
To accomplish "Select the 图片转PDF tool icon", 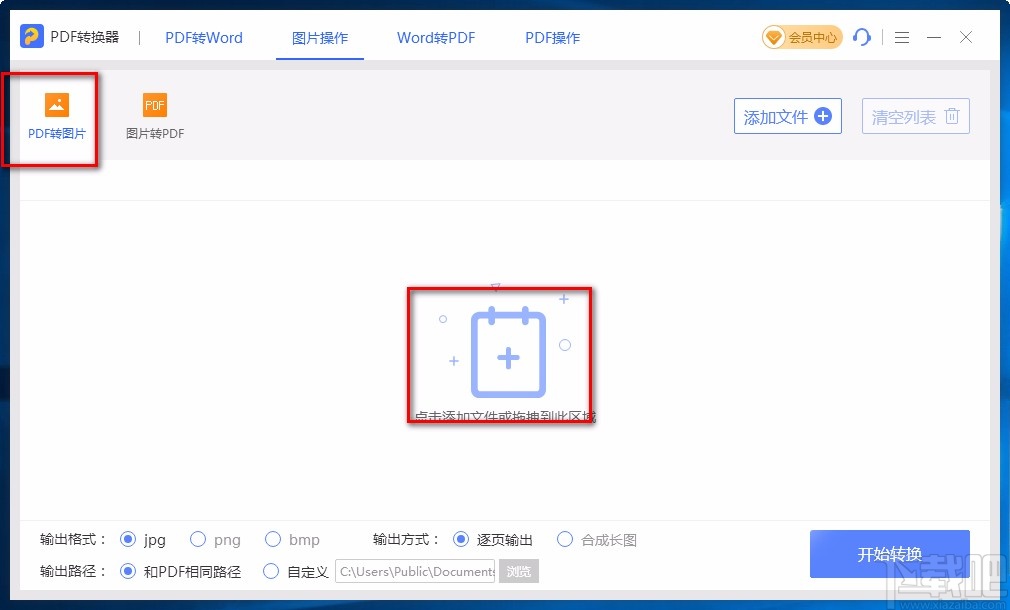I will pos(154,105).
